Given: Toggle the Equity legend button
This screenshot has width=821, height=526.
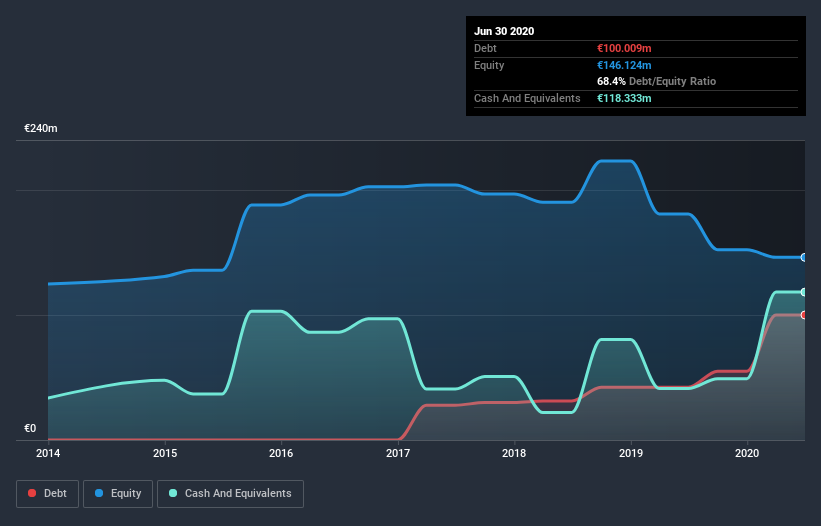Looking at the screenshot, I should (x=118, y=494).
